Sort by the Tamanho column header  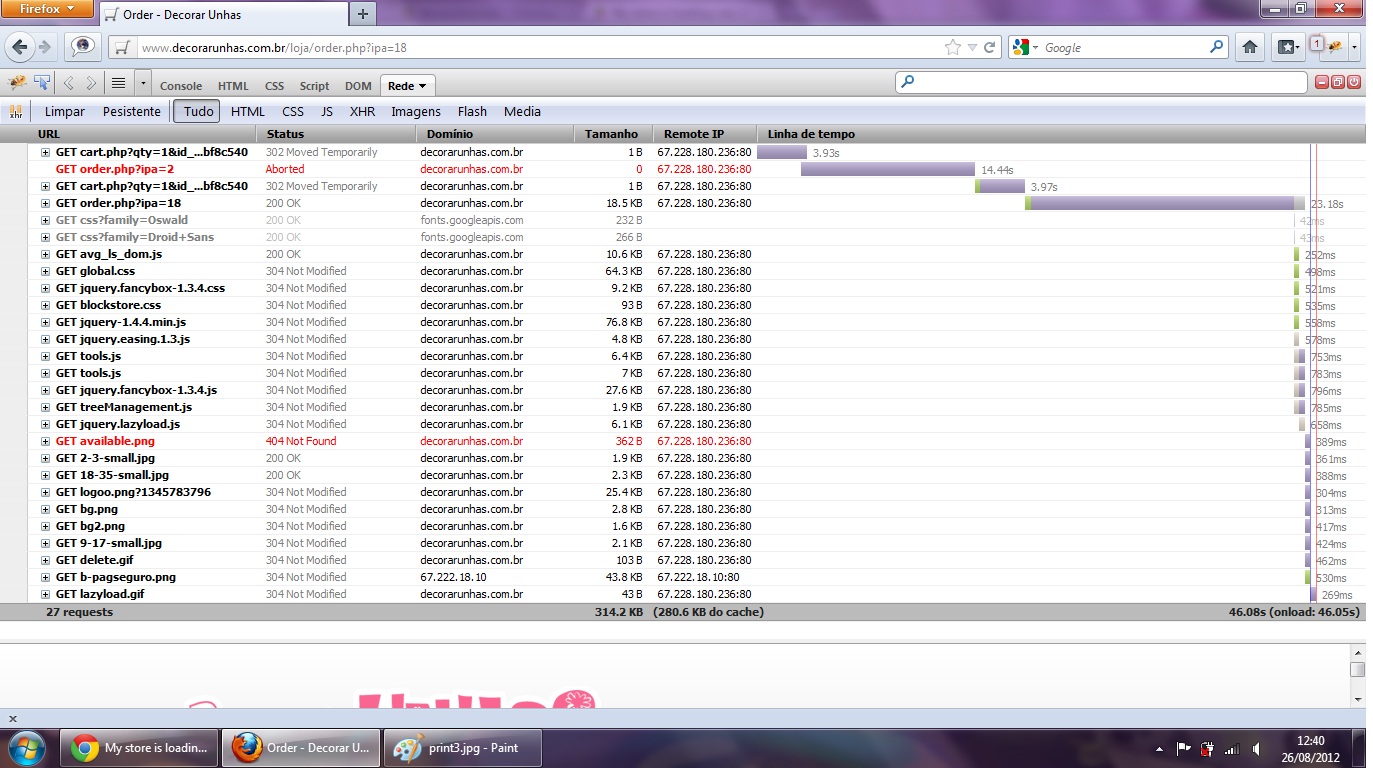point(613,134)
